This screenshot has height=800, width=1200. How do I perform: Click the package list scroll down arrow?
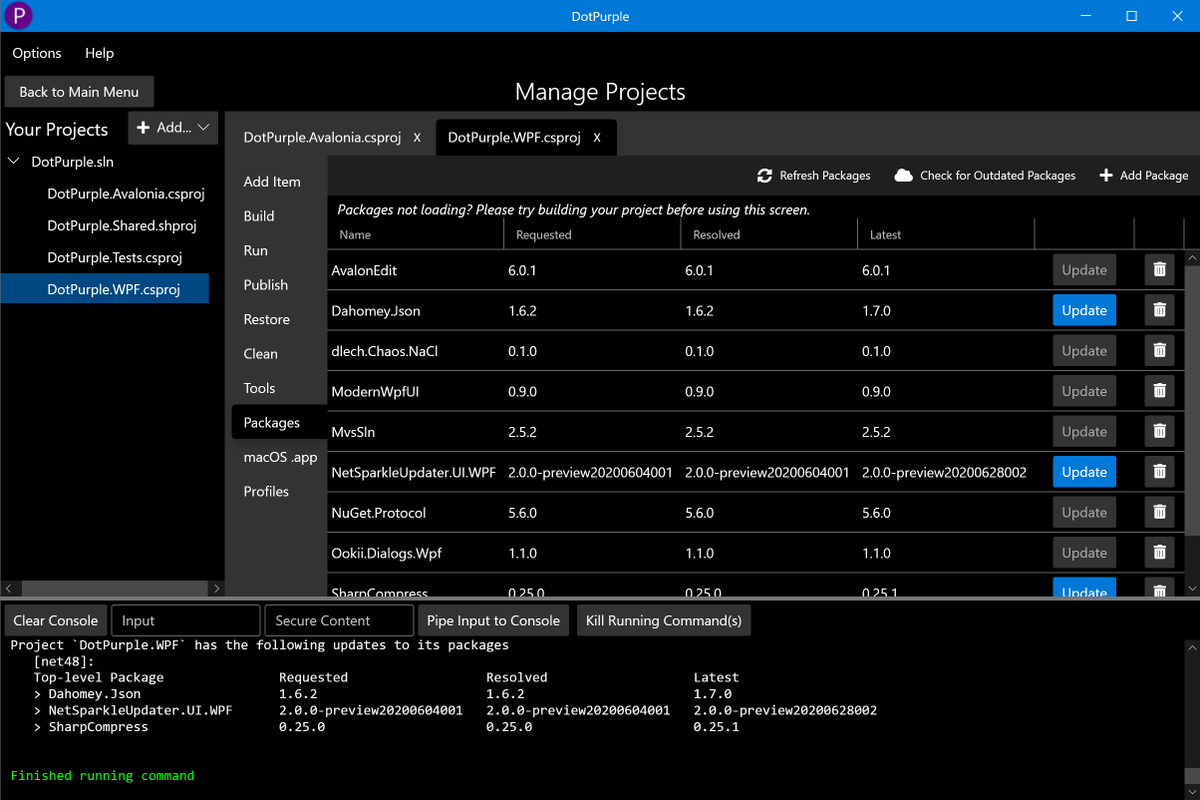pos(1192,589)
